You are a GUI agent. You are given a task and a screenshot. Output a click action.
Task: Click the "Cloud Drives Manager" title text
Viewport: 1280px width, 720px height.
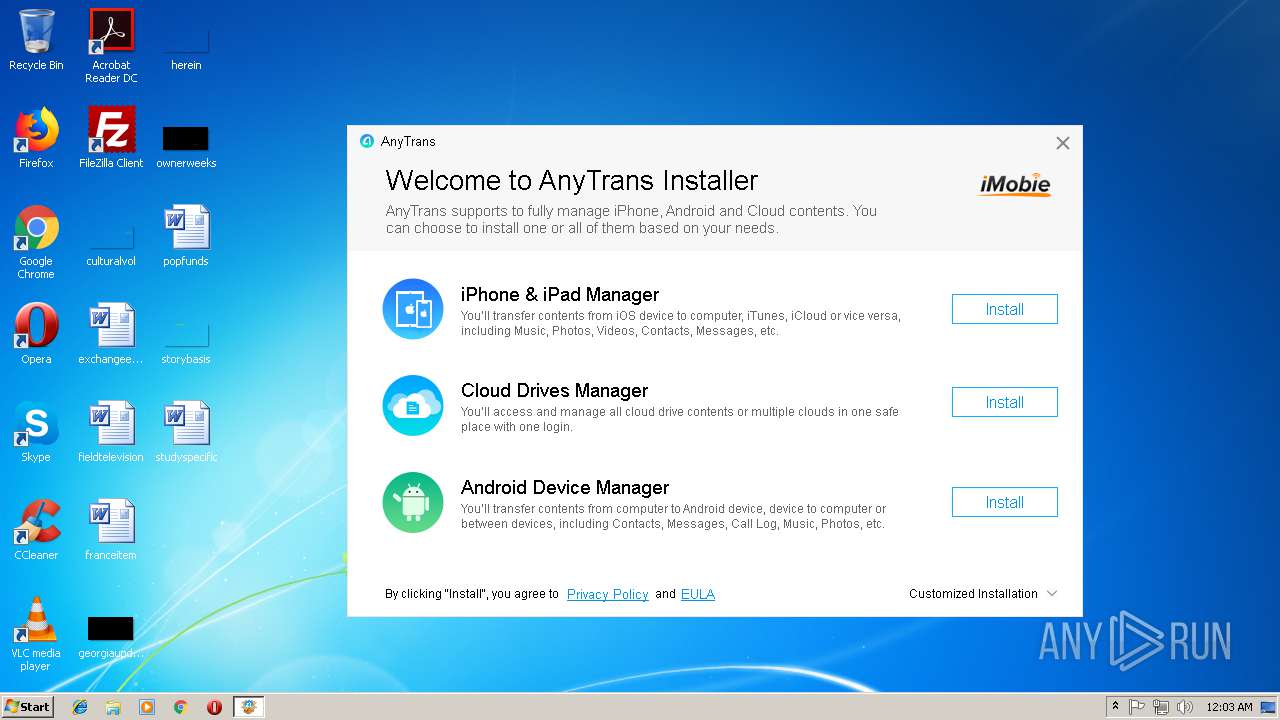pos(554,391)
